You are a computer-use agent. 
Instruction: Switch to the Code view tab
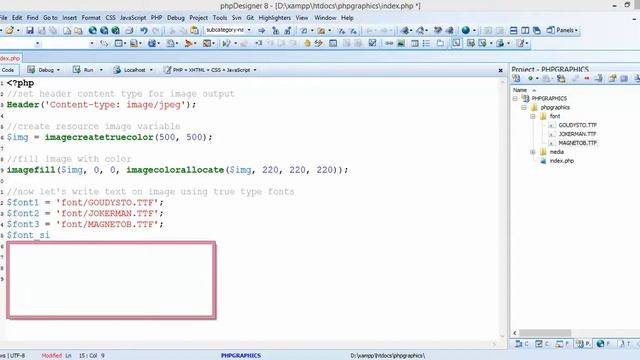point(8,70)
